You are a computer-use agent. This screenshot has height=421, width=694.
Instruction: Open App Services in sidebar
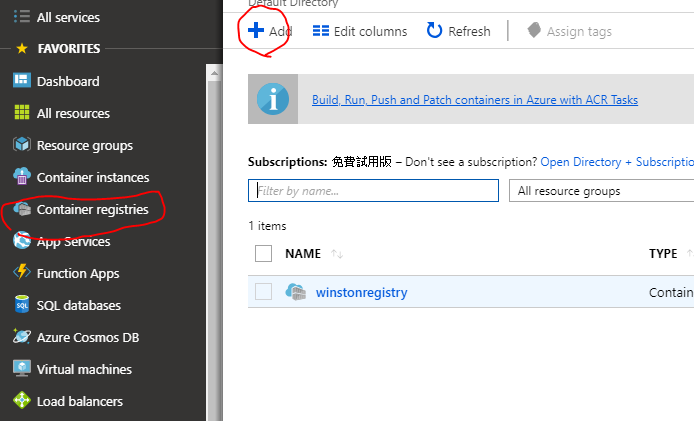coord(73,242)
